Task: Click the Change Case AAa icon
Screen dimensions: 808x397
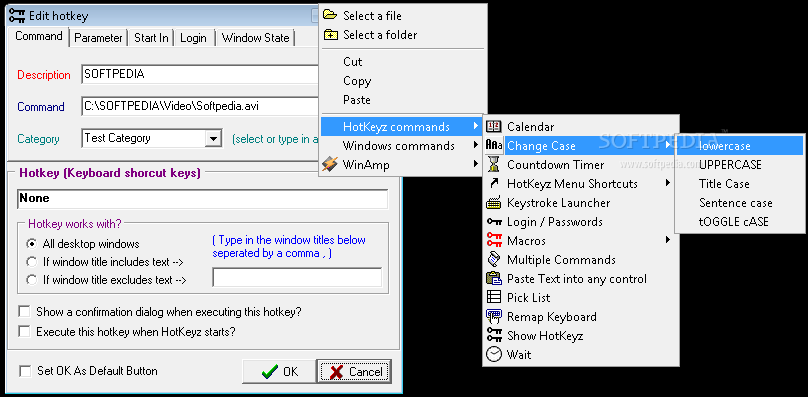Action: [x=494, y=146]
